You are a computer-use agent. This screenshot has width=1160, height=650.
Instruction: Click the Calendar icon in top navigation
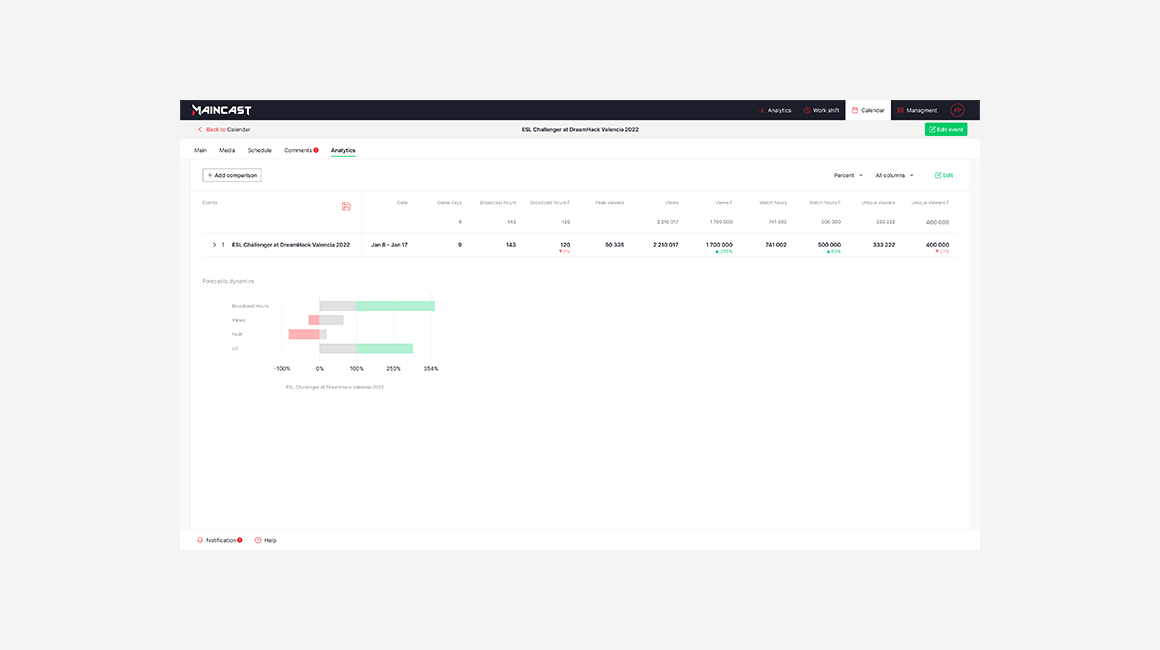point(855,110)
